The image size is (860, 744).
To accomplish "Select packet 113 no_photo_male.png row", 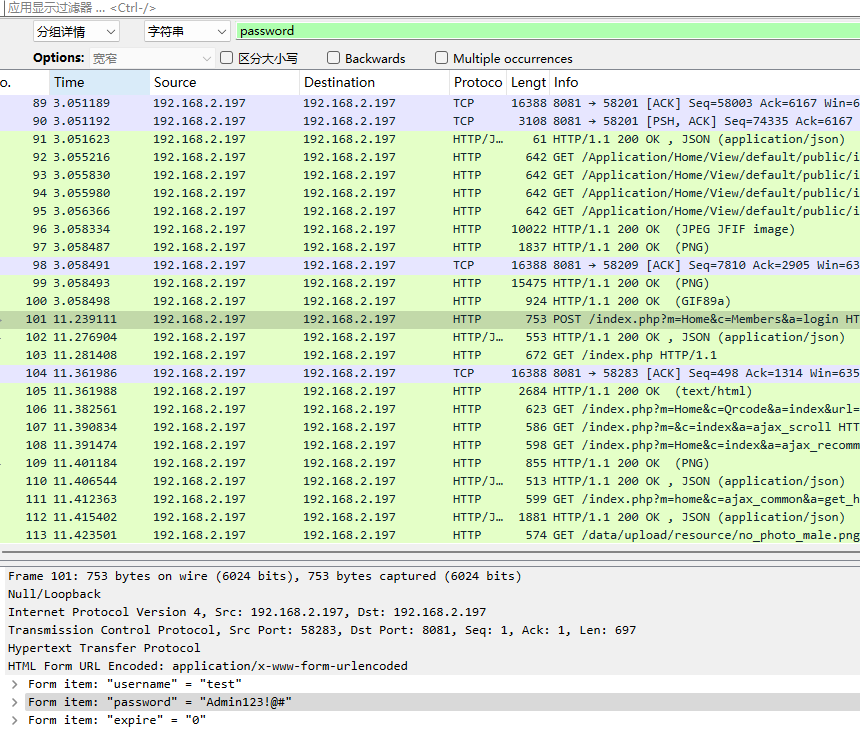I will click(x=430, y=535).
